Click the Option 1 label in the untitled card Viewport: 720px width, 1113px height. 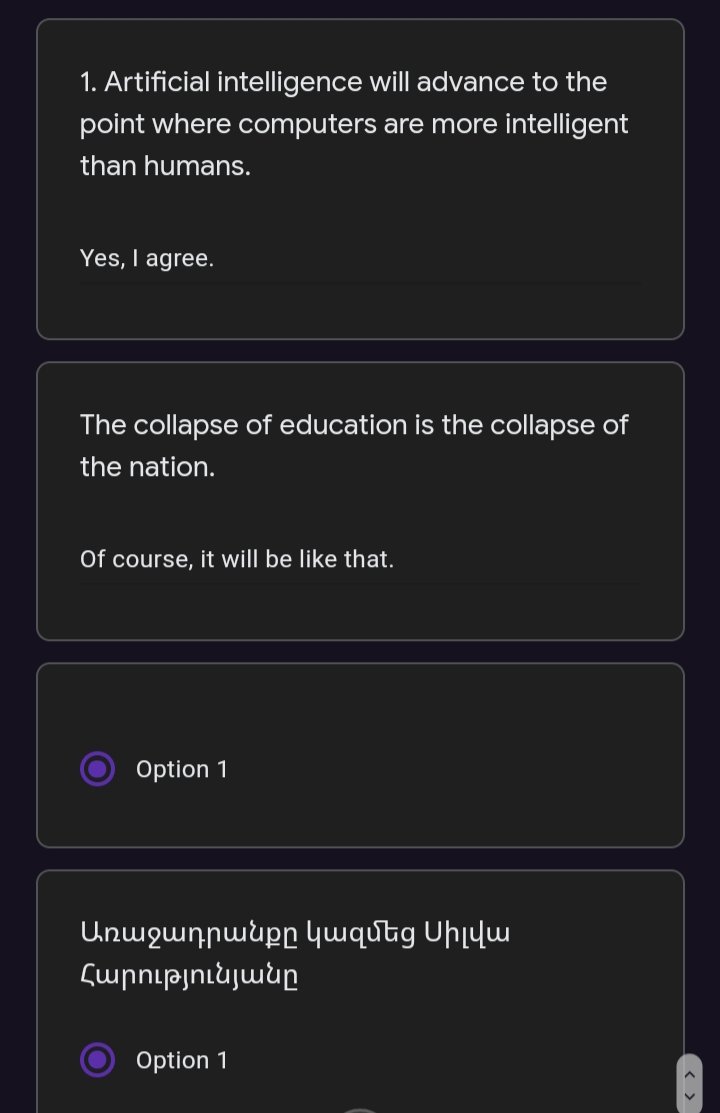coord(182,769)
